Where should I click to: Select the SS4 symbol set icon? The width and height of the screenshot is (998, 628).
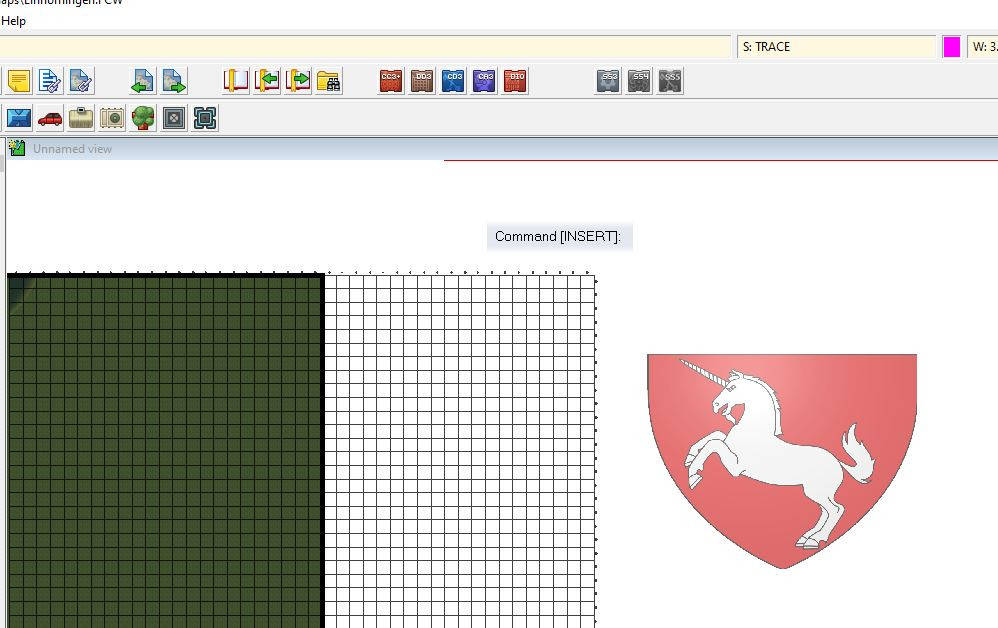coord(639,81)
